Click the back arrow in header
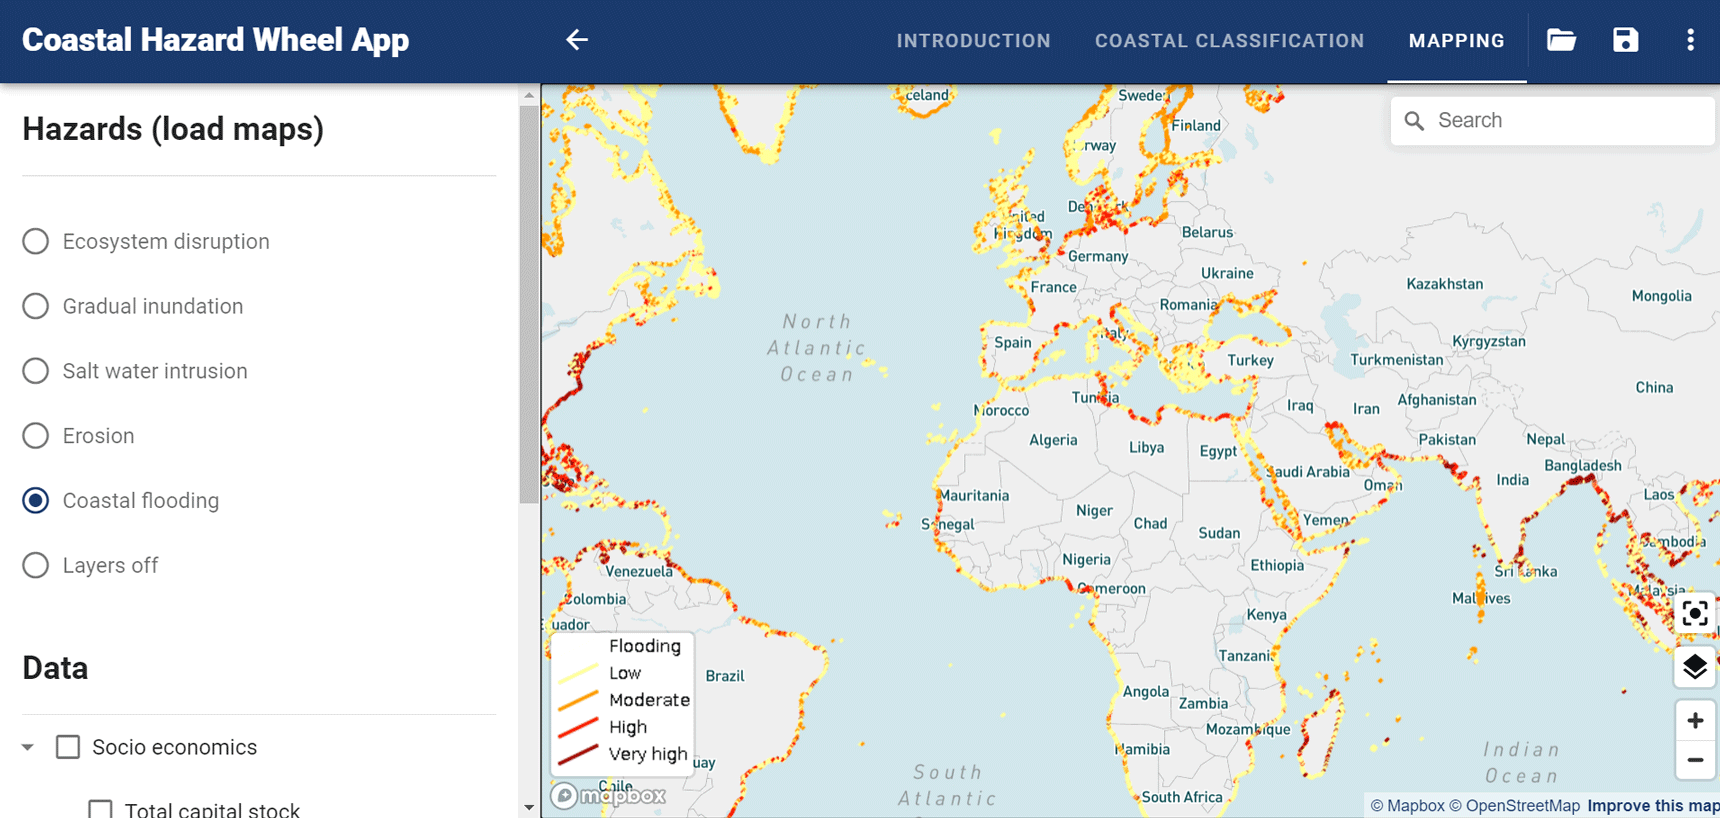Screen dimensions: 1720x818 (577, 40)
